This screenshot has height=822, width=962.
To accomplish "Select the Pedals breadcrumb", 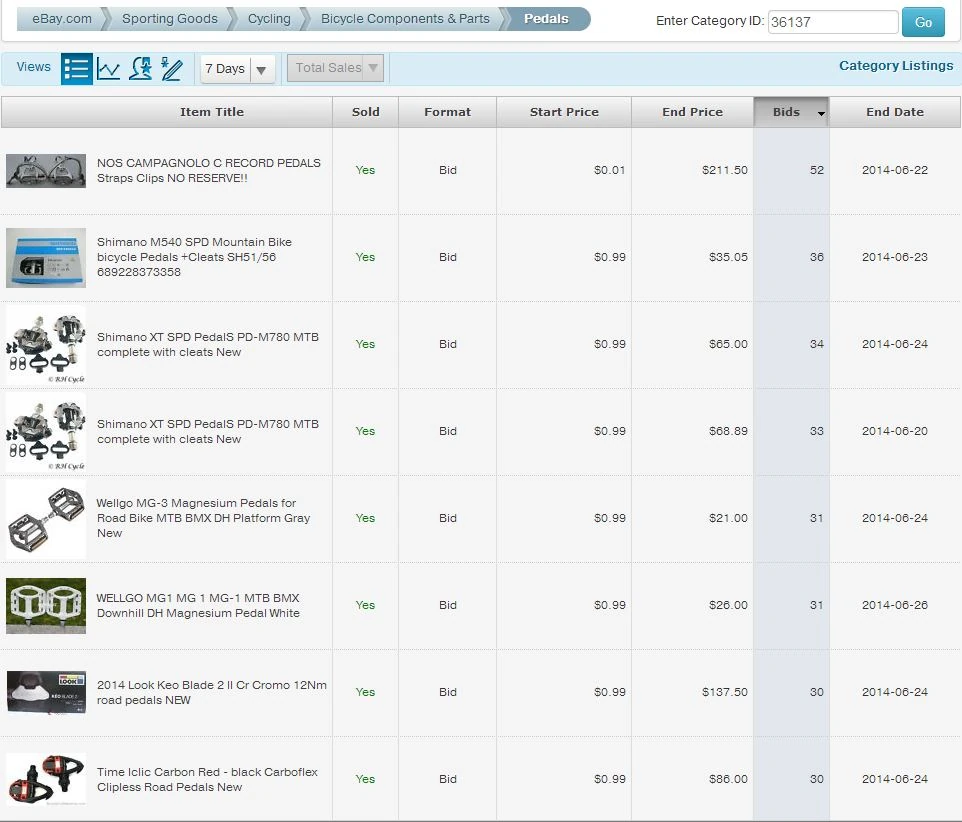I will click(x=546, y=19).
